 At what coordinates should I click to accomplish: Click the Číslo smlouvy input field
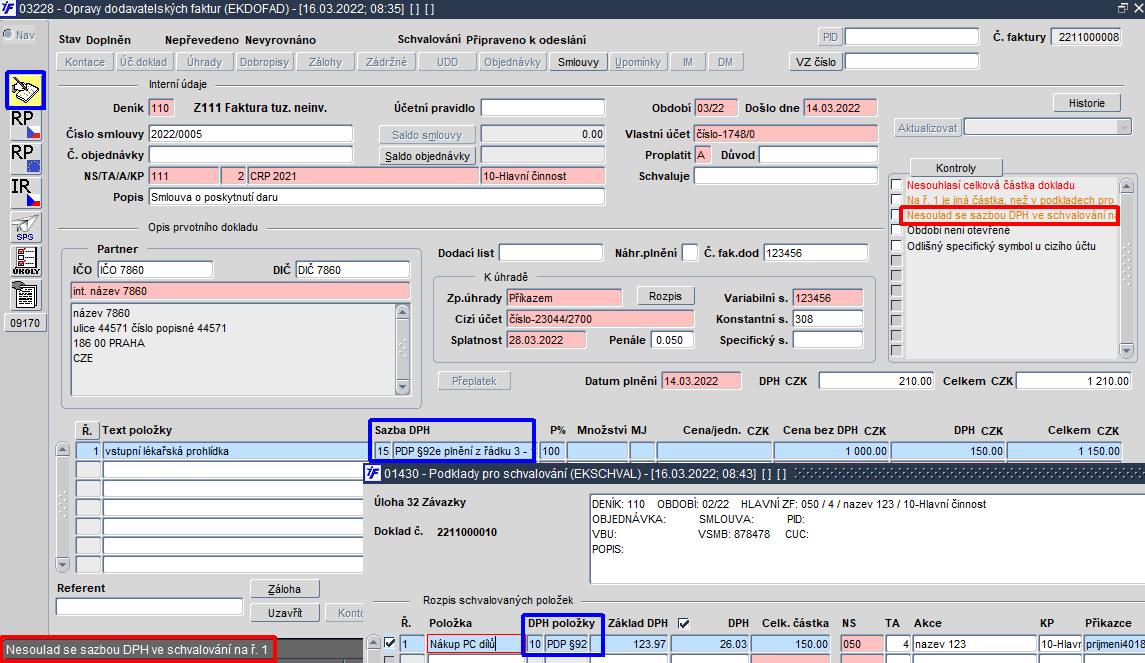(x=250, y=134)
